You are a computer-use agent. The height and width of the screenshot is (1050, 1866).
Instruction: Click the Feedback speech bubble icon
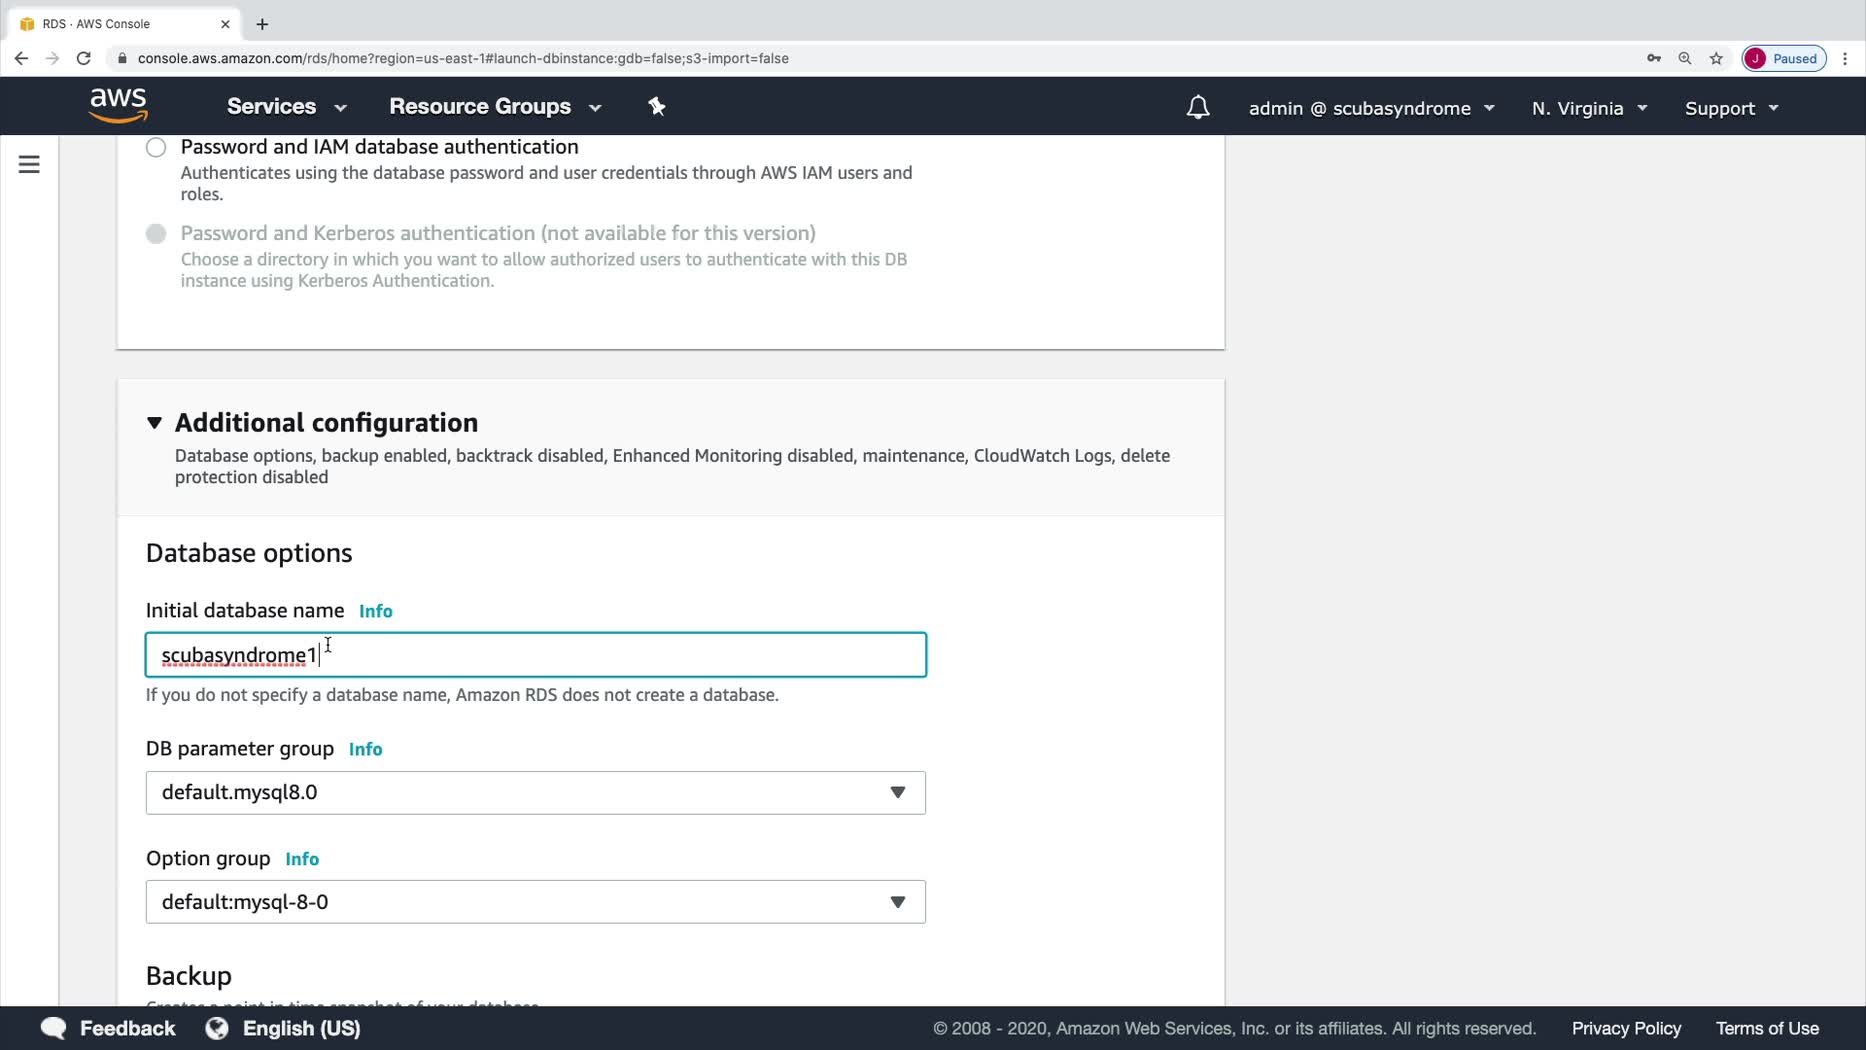54,1028
